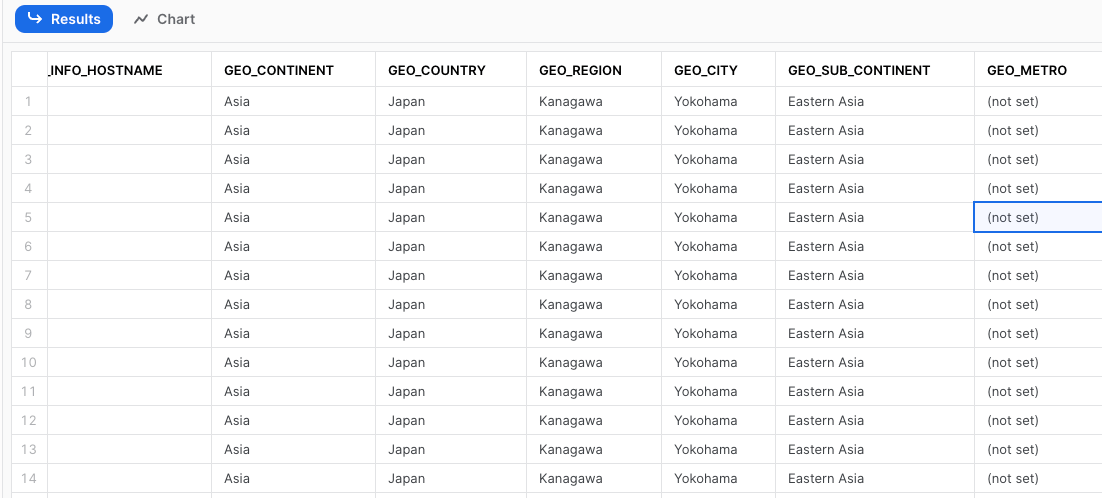Select row number 5
This screenshot has width=1102, height=498.
(x=29, y=218)
